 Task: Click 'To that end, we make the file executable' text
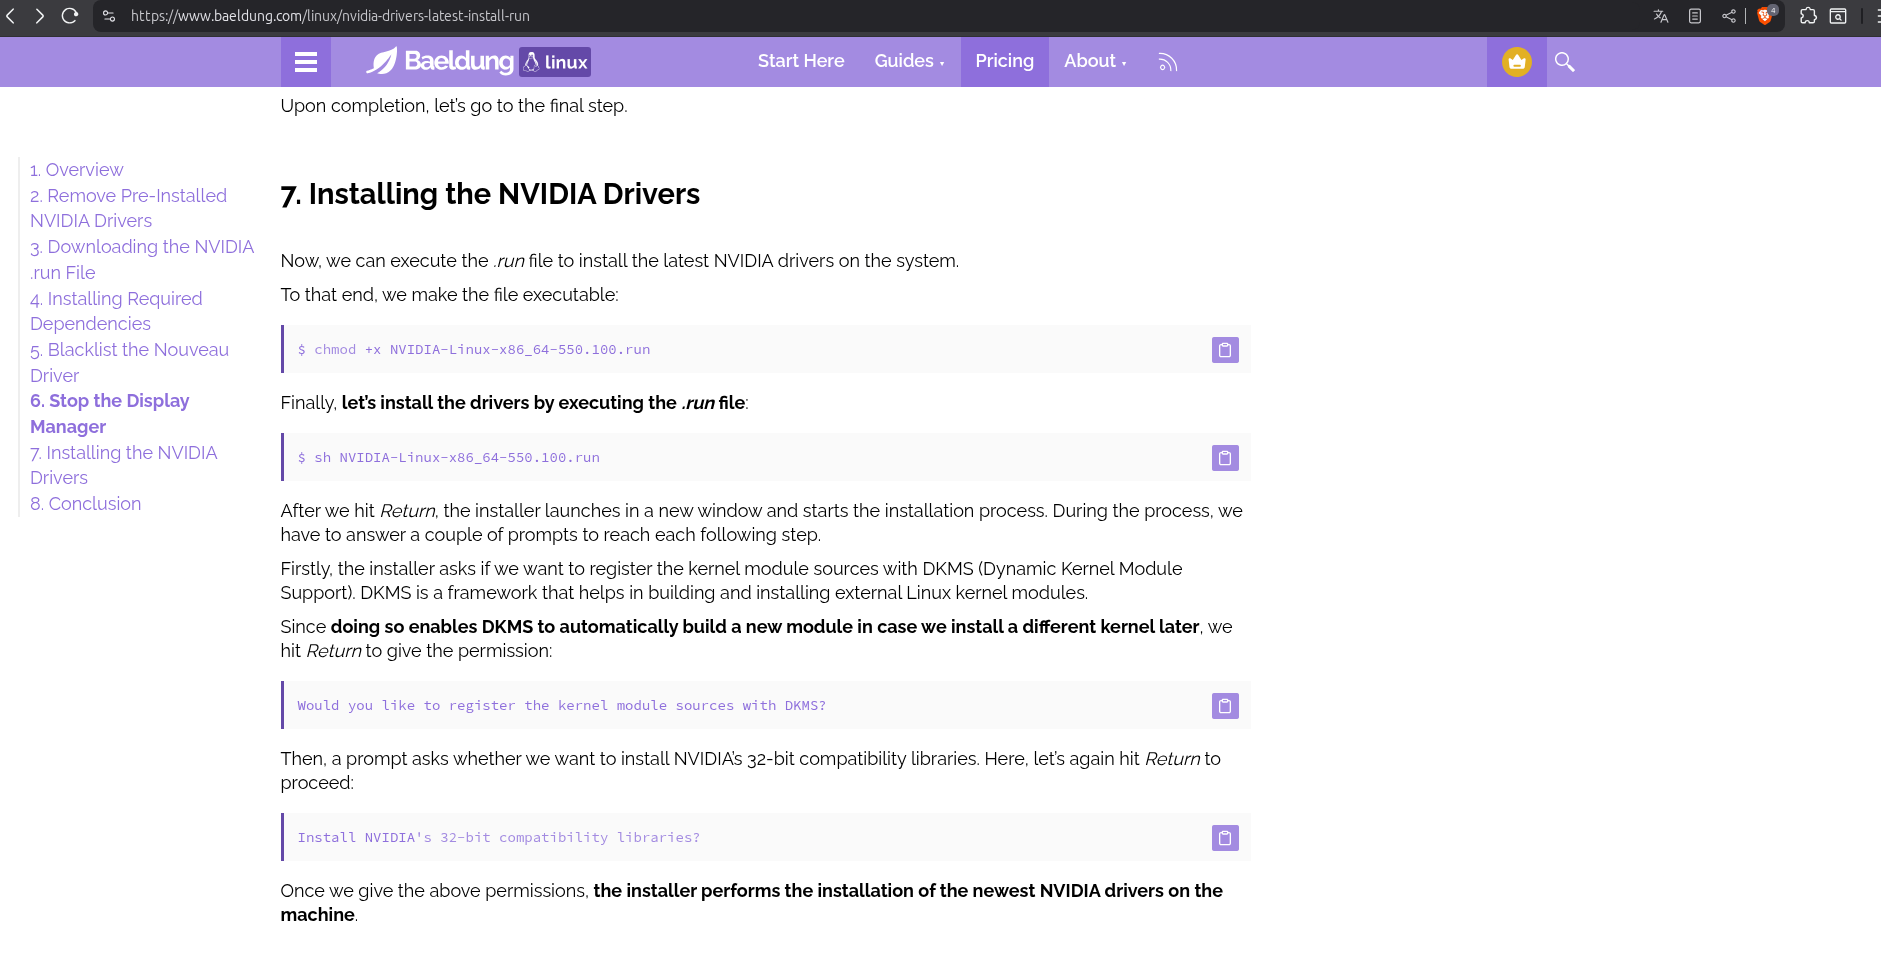(450, 295)
